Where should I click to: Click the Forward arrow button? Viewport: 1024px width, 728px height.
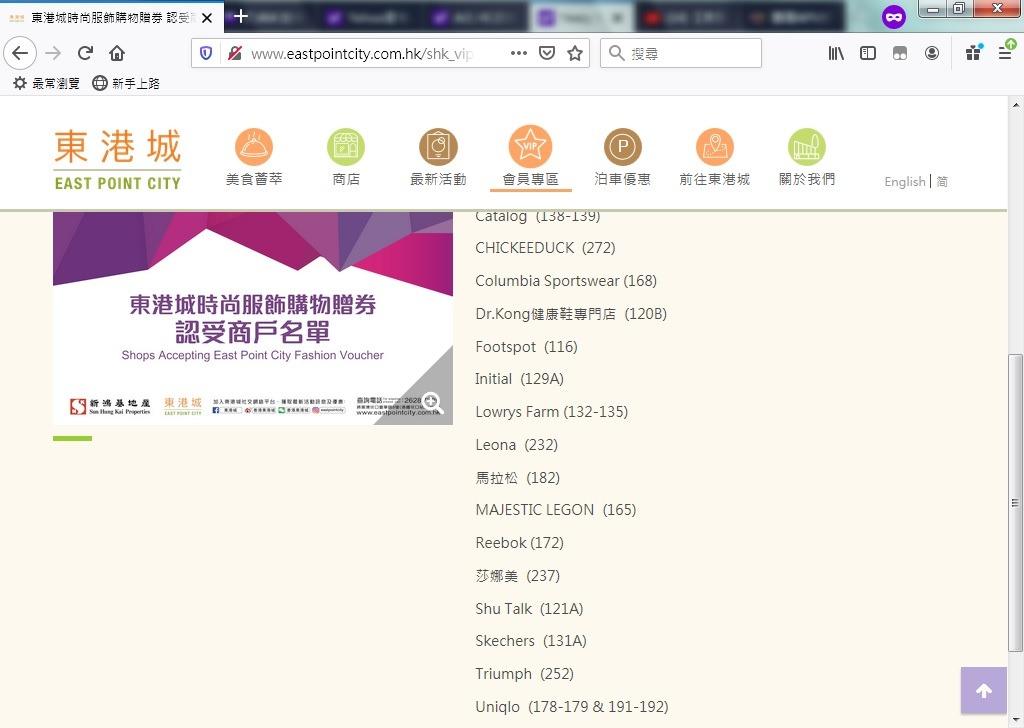54,53
